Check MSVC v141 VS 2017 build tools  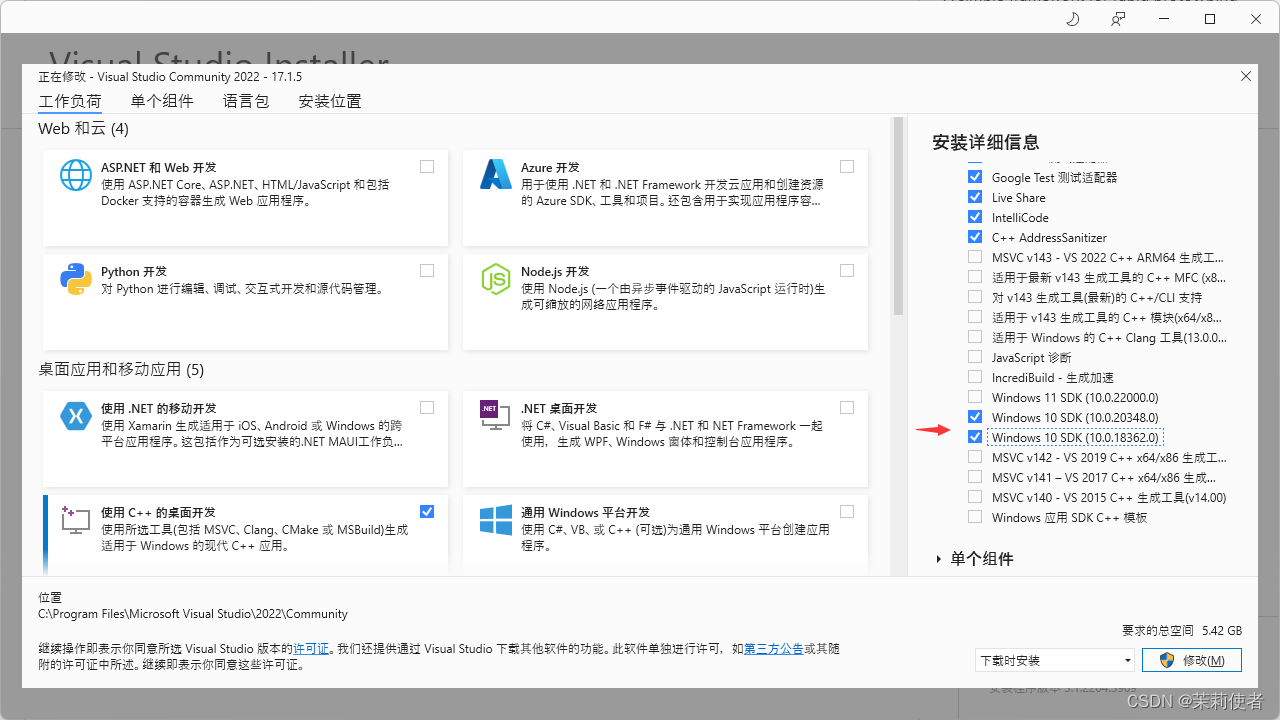tap(975, 477)
